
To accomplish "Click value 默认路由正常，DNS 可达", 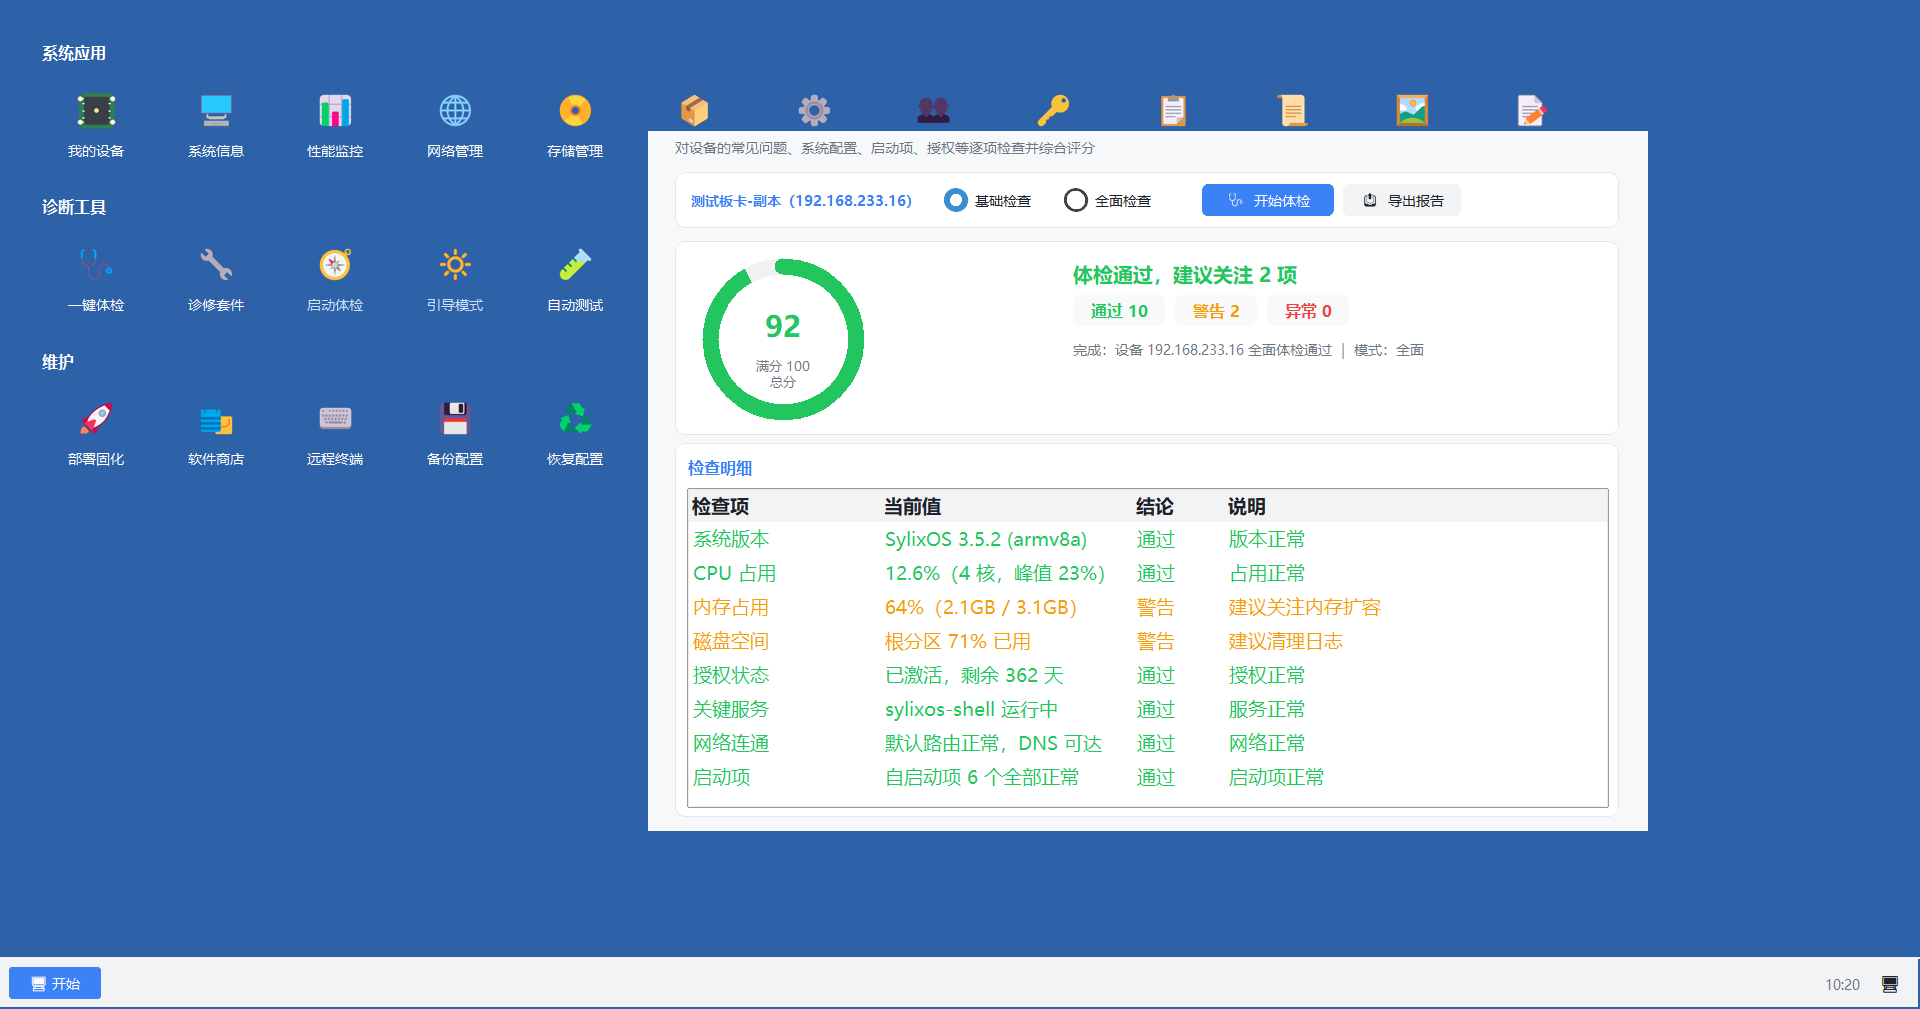I will (993, 744).
